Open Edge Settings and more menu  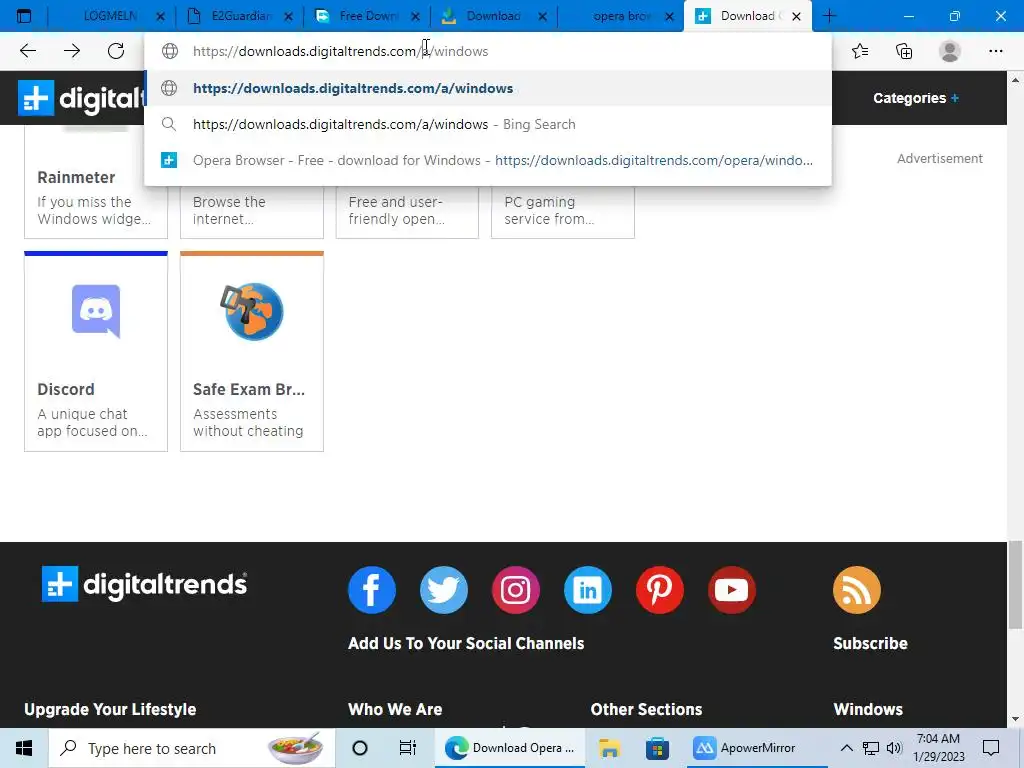(995, 51)
